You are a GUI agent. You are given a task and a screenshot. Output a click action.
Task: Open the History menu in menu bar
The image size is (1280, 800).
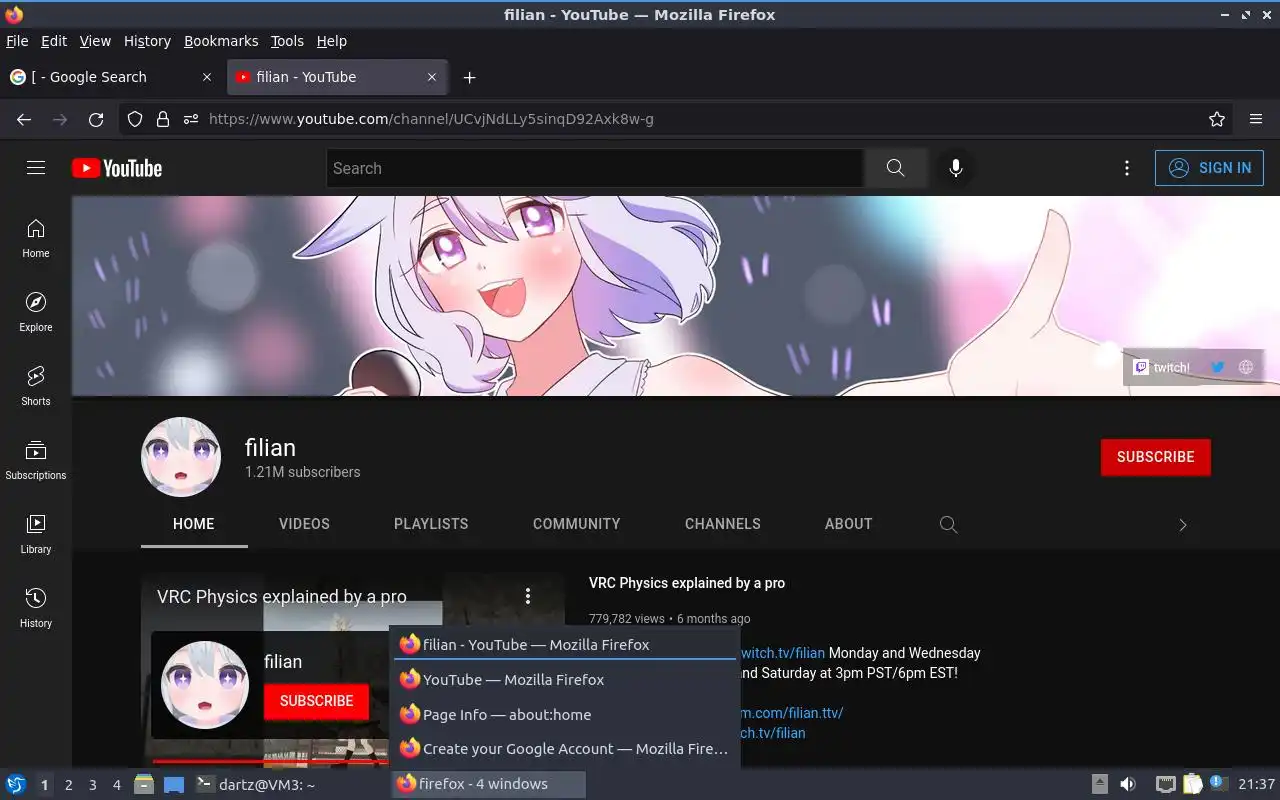click(147, 41)
